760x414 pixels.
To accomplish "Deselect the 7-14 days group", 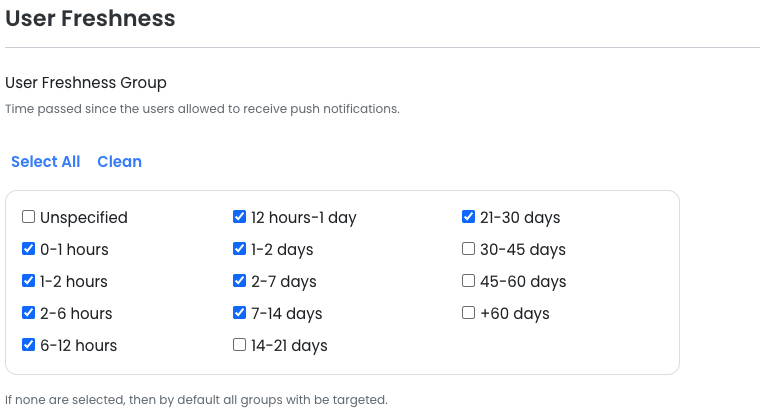I will coord(239,313).
